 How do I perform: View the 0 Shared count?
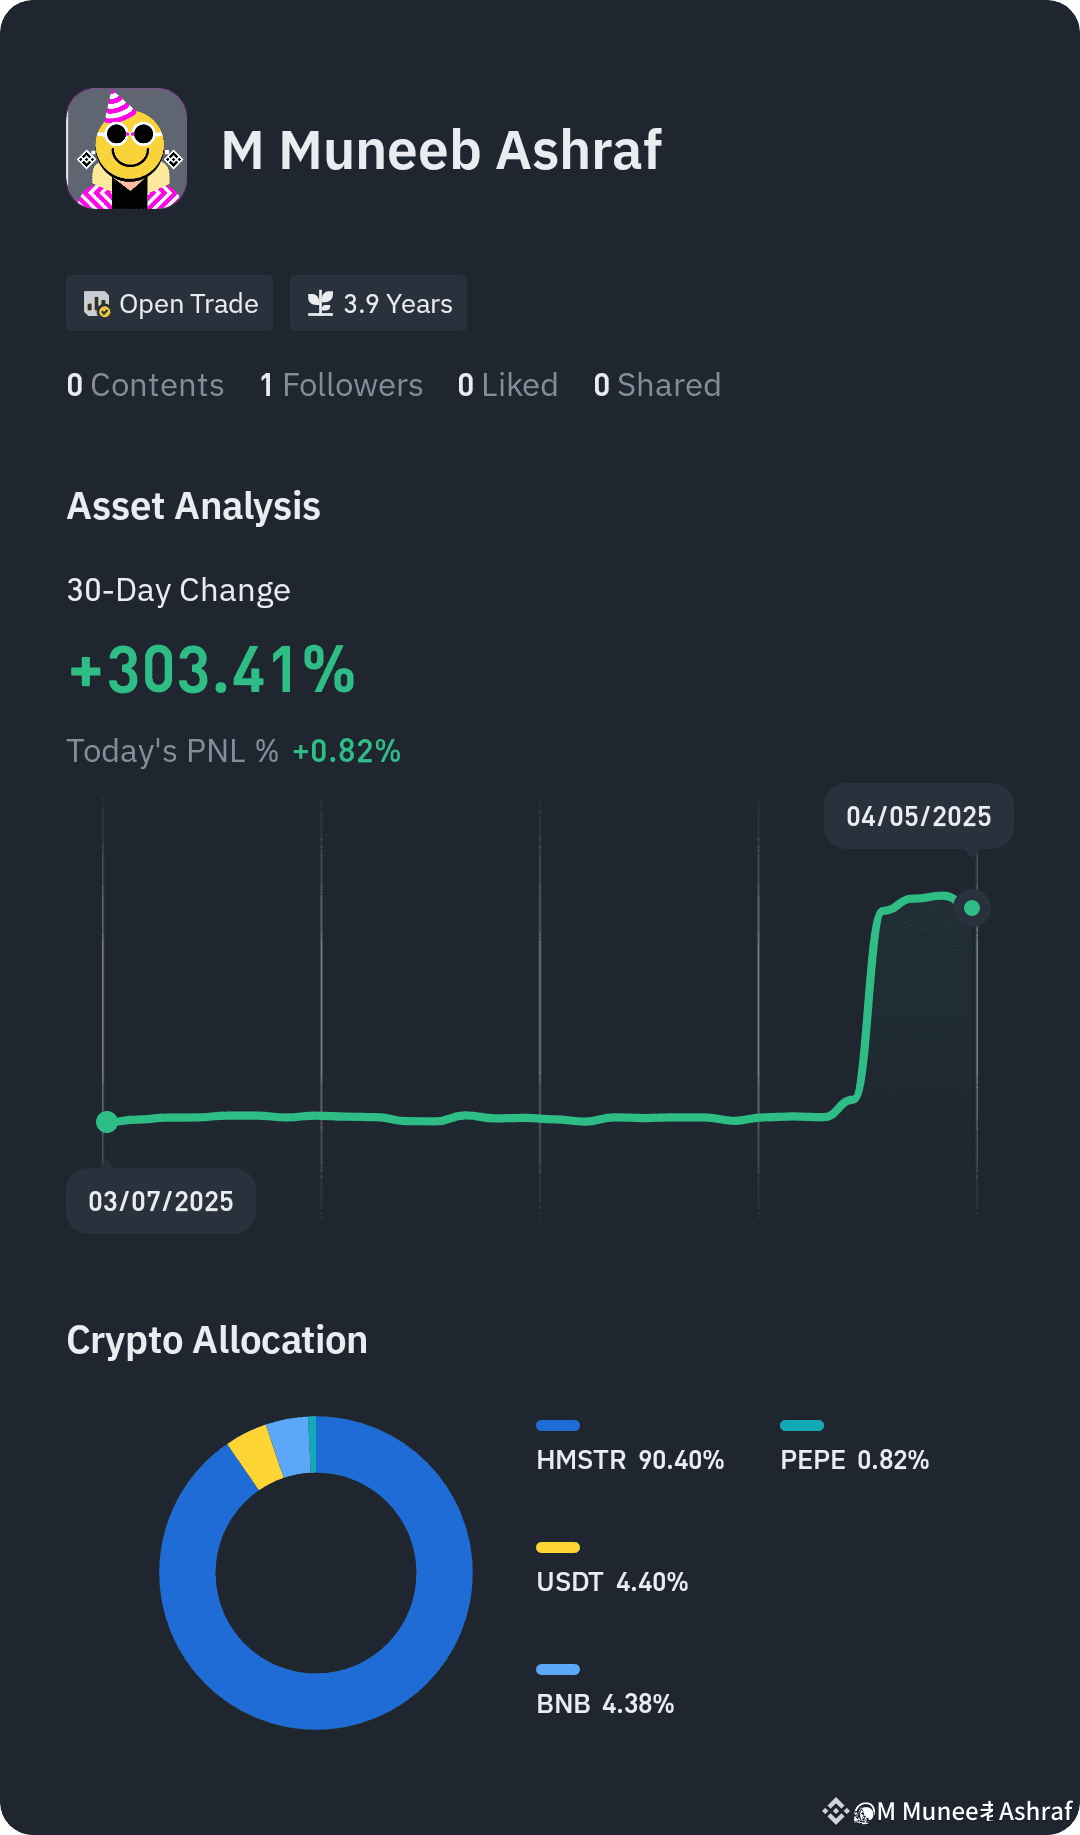(657, 385)
